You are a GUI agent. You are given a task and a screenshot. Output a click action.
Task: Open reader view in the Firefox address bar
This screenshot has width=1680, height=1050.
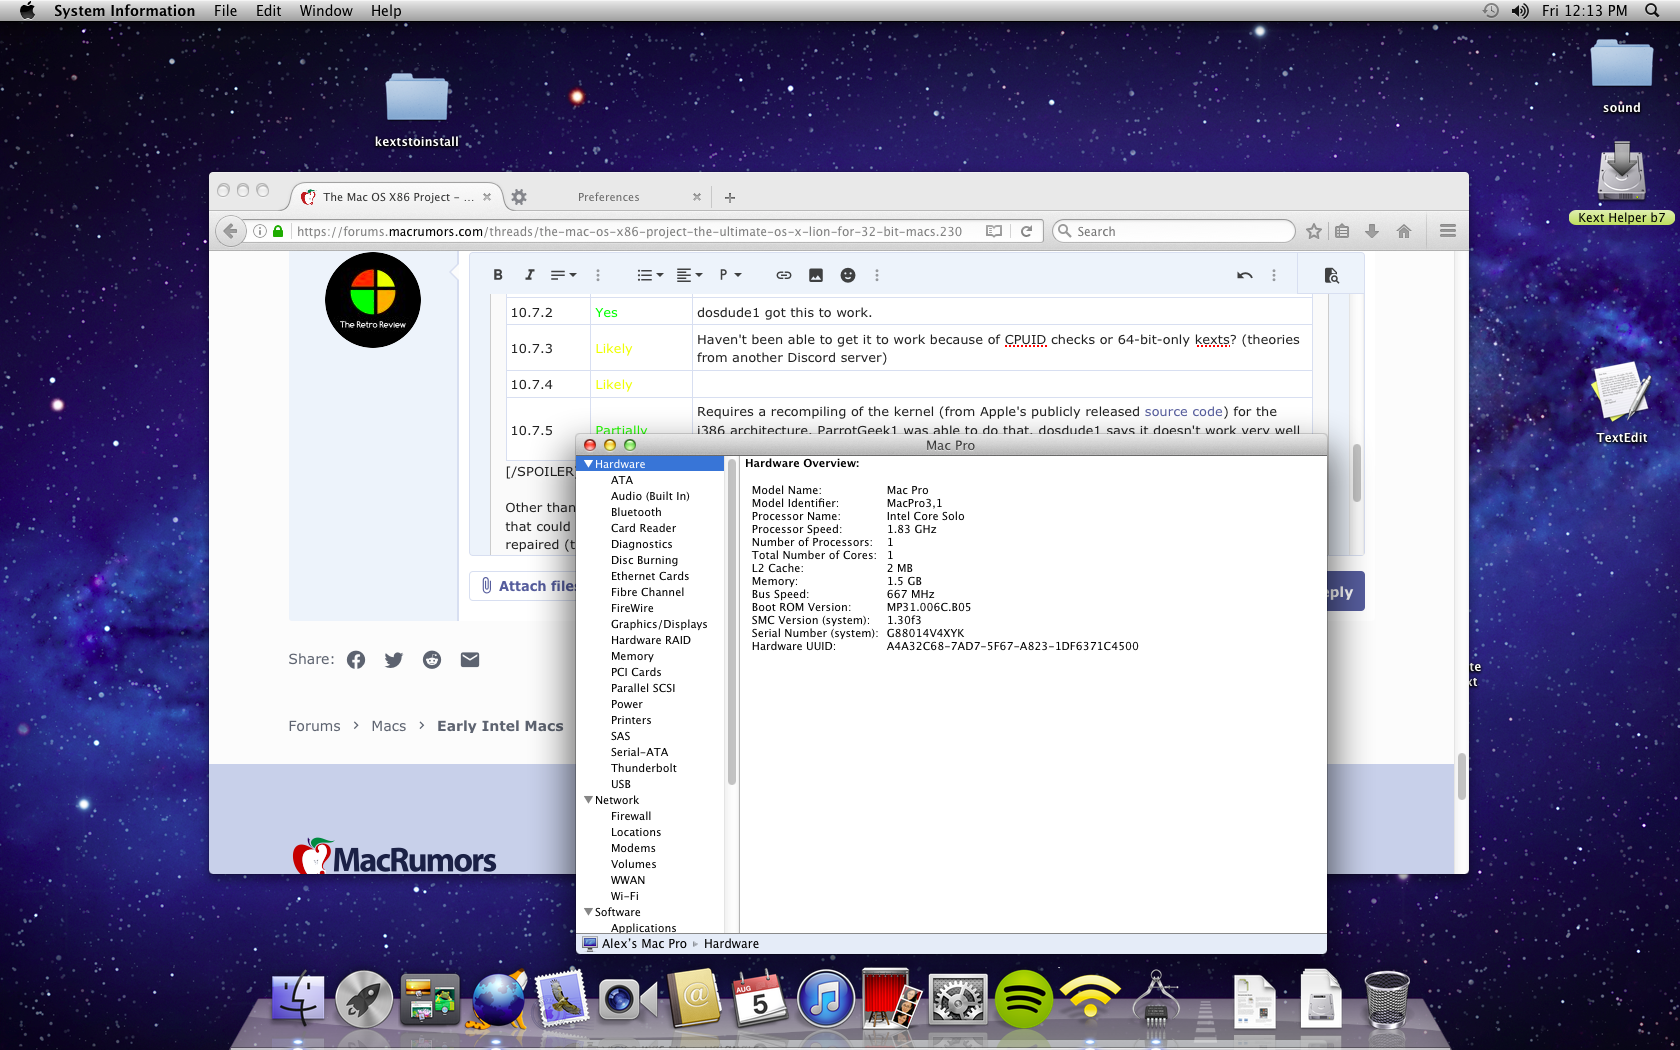pyautogui.click(x=994, y=231)
